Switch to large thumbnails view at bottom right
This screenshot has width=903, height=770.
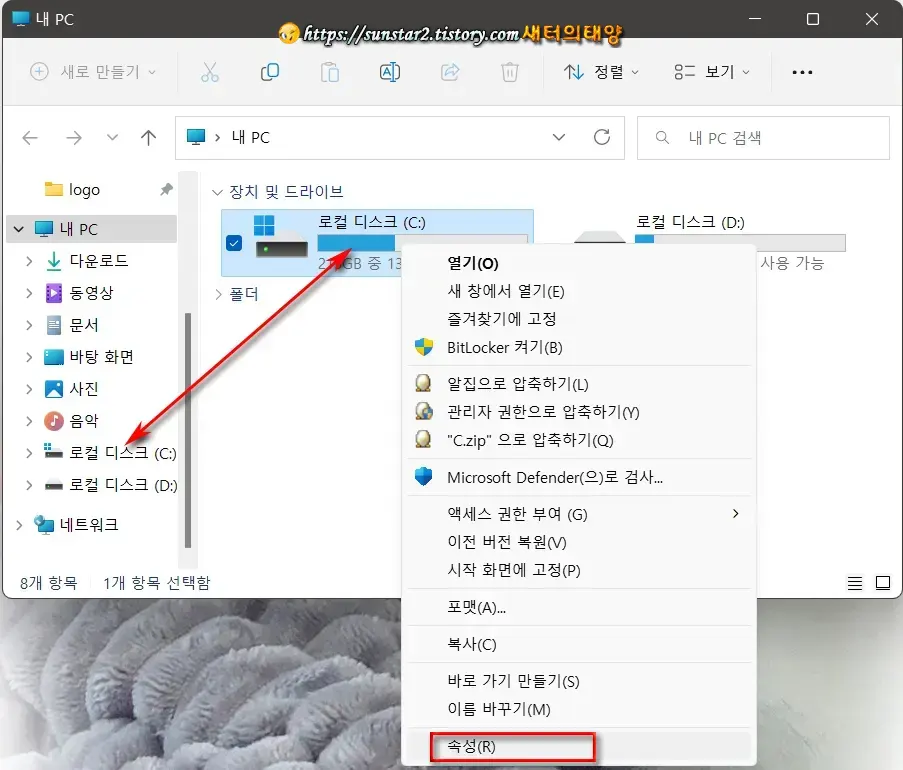click(882, 583)
